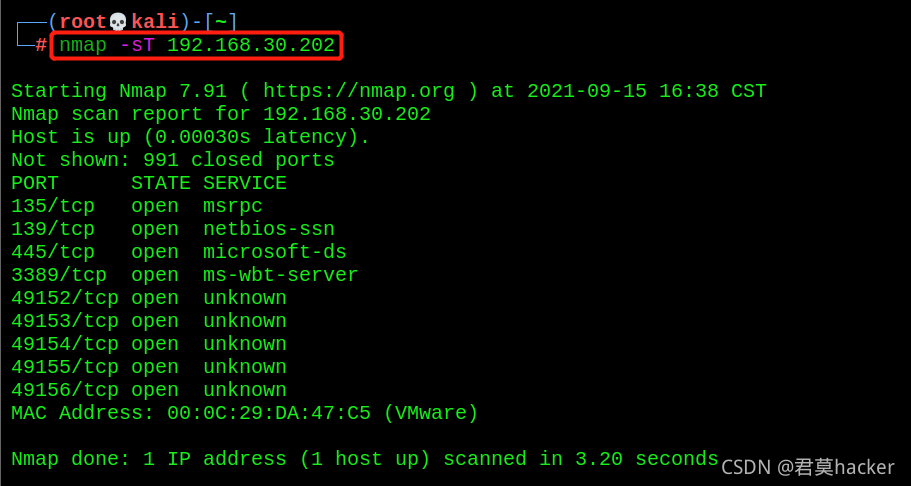Click the 49153/tcp port row
This screenshot has width=911, height=486.
149,321
